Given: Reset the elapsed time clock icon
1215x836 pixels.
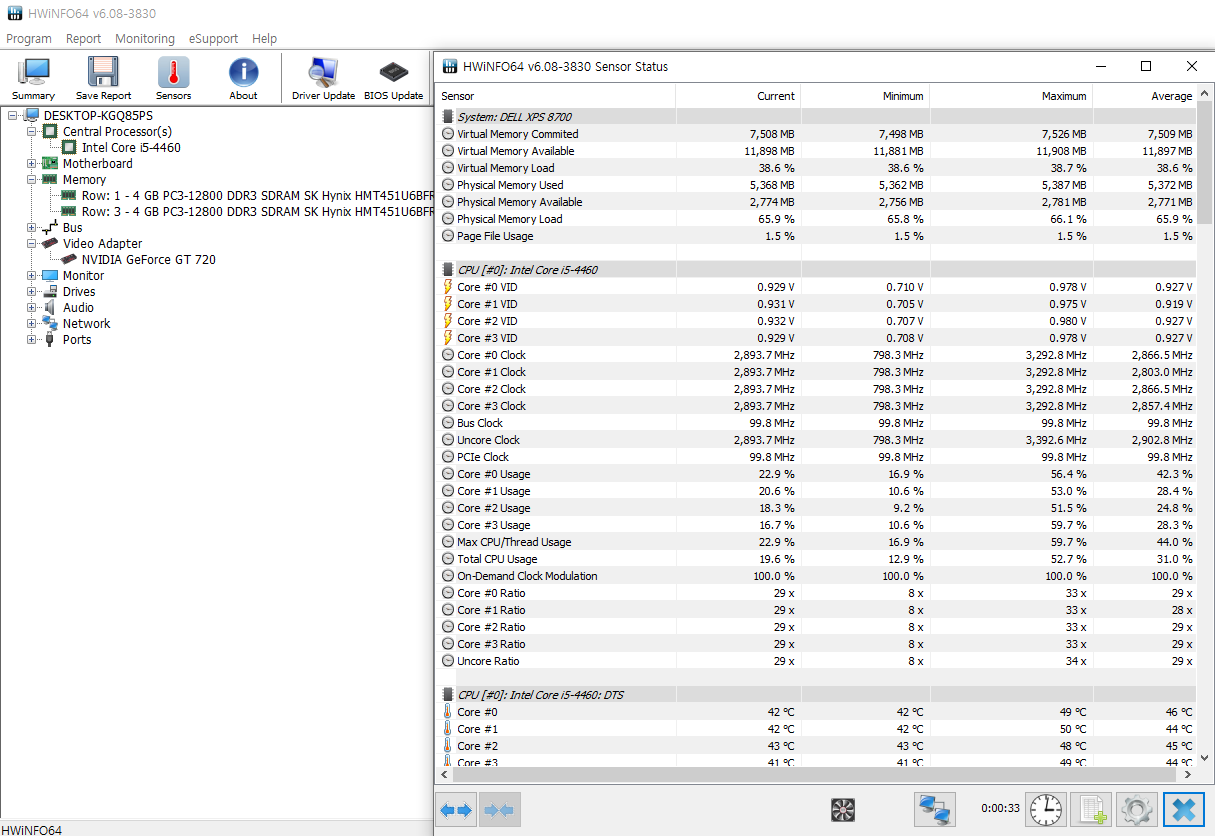Looking at the screenshot, I should point(1047,810).
